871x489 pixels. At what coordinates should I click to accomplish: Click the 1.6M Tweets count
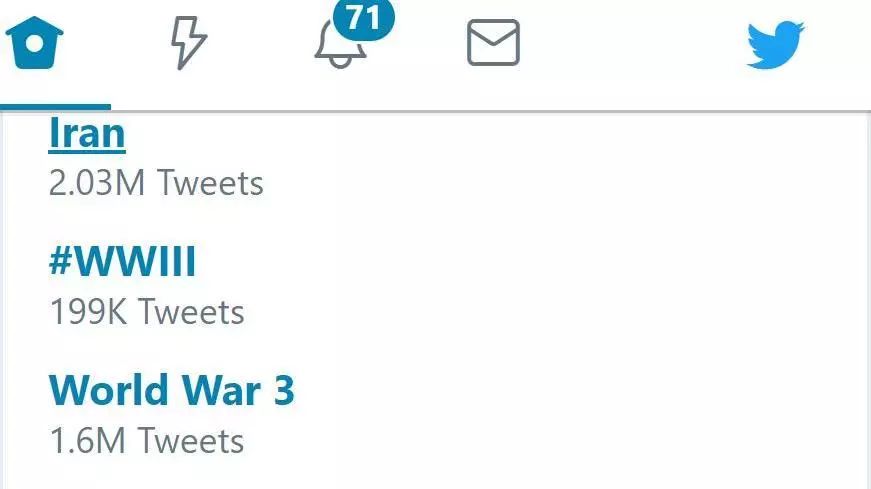pyautogui.click(x=147, y=441)
